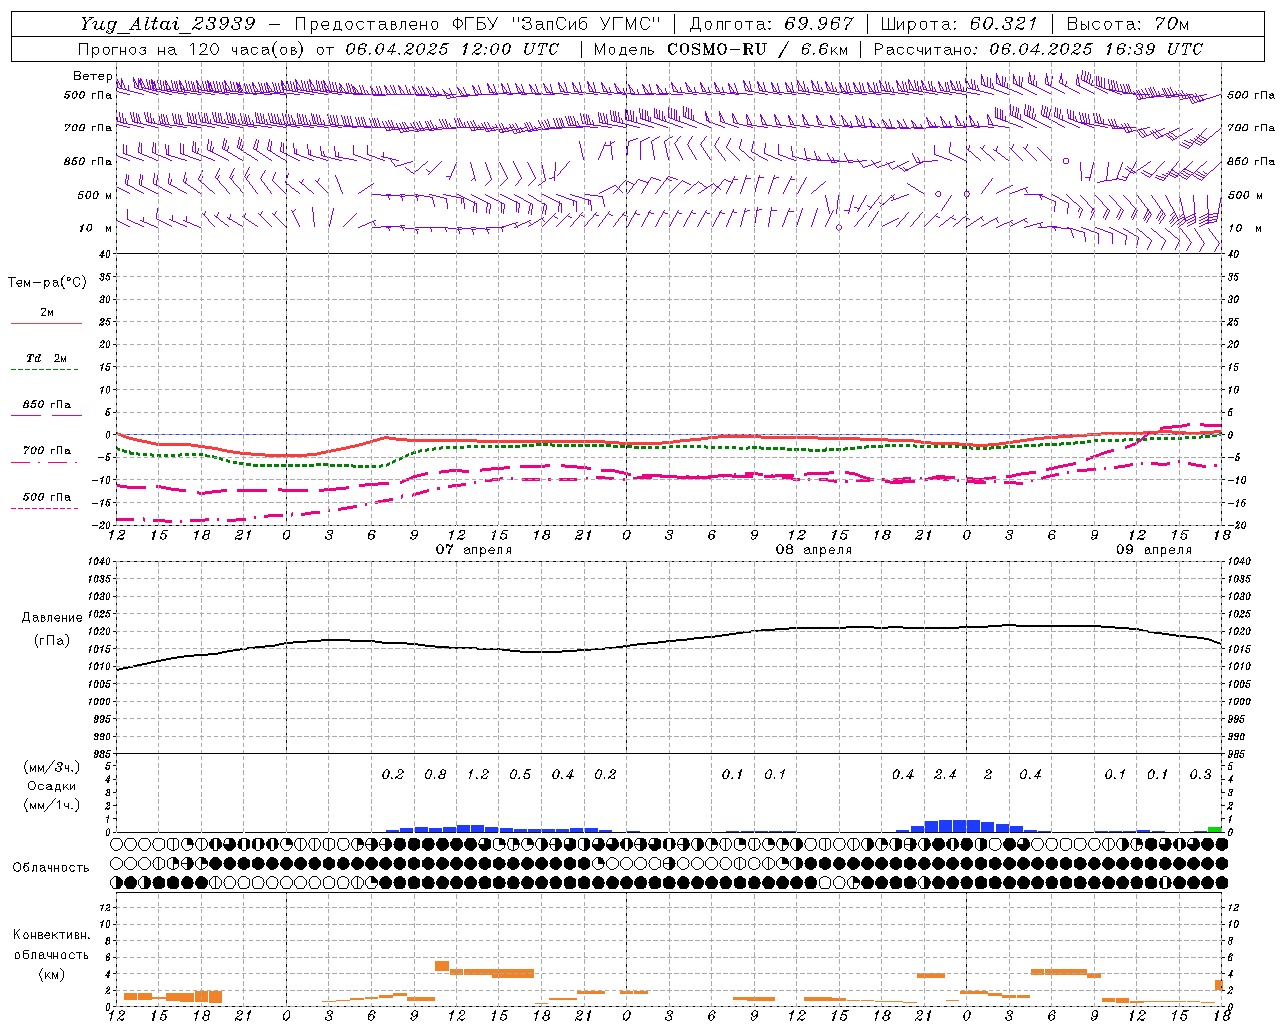Click the 0.8 precipitation value
This screenshot has height=1024, width=1280.
435,775
